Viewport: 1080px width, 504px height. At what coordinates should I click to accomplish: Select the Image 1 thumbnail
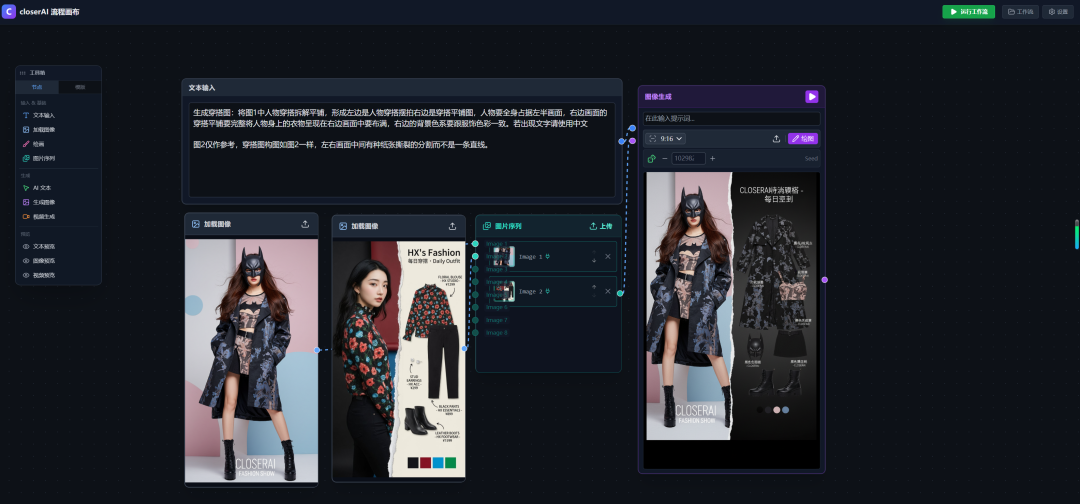(x=503, y=256)
